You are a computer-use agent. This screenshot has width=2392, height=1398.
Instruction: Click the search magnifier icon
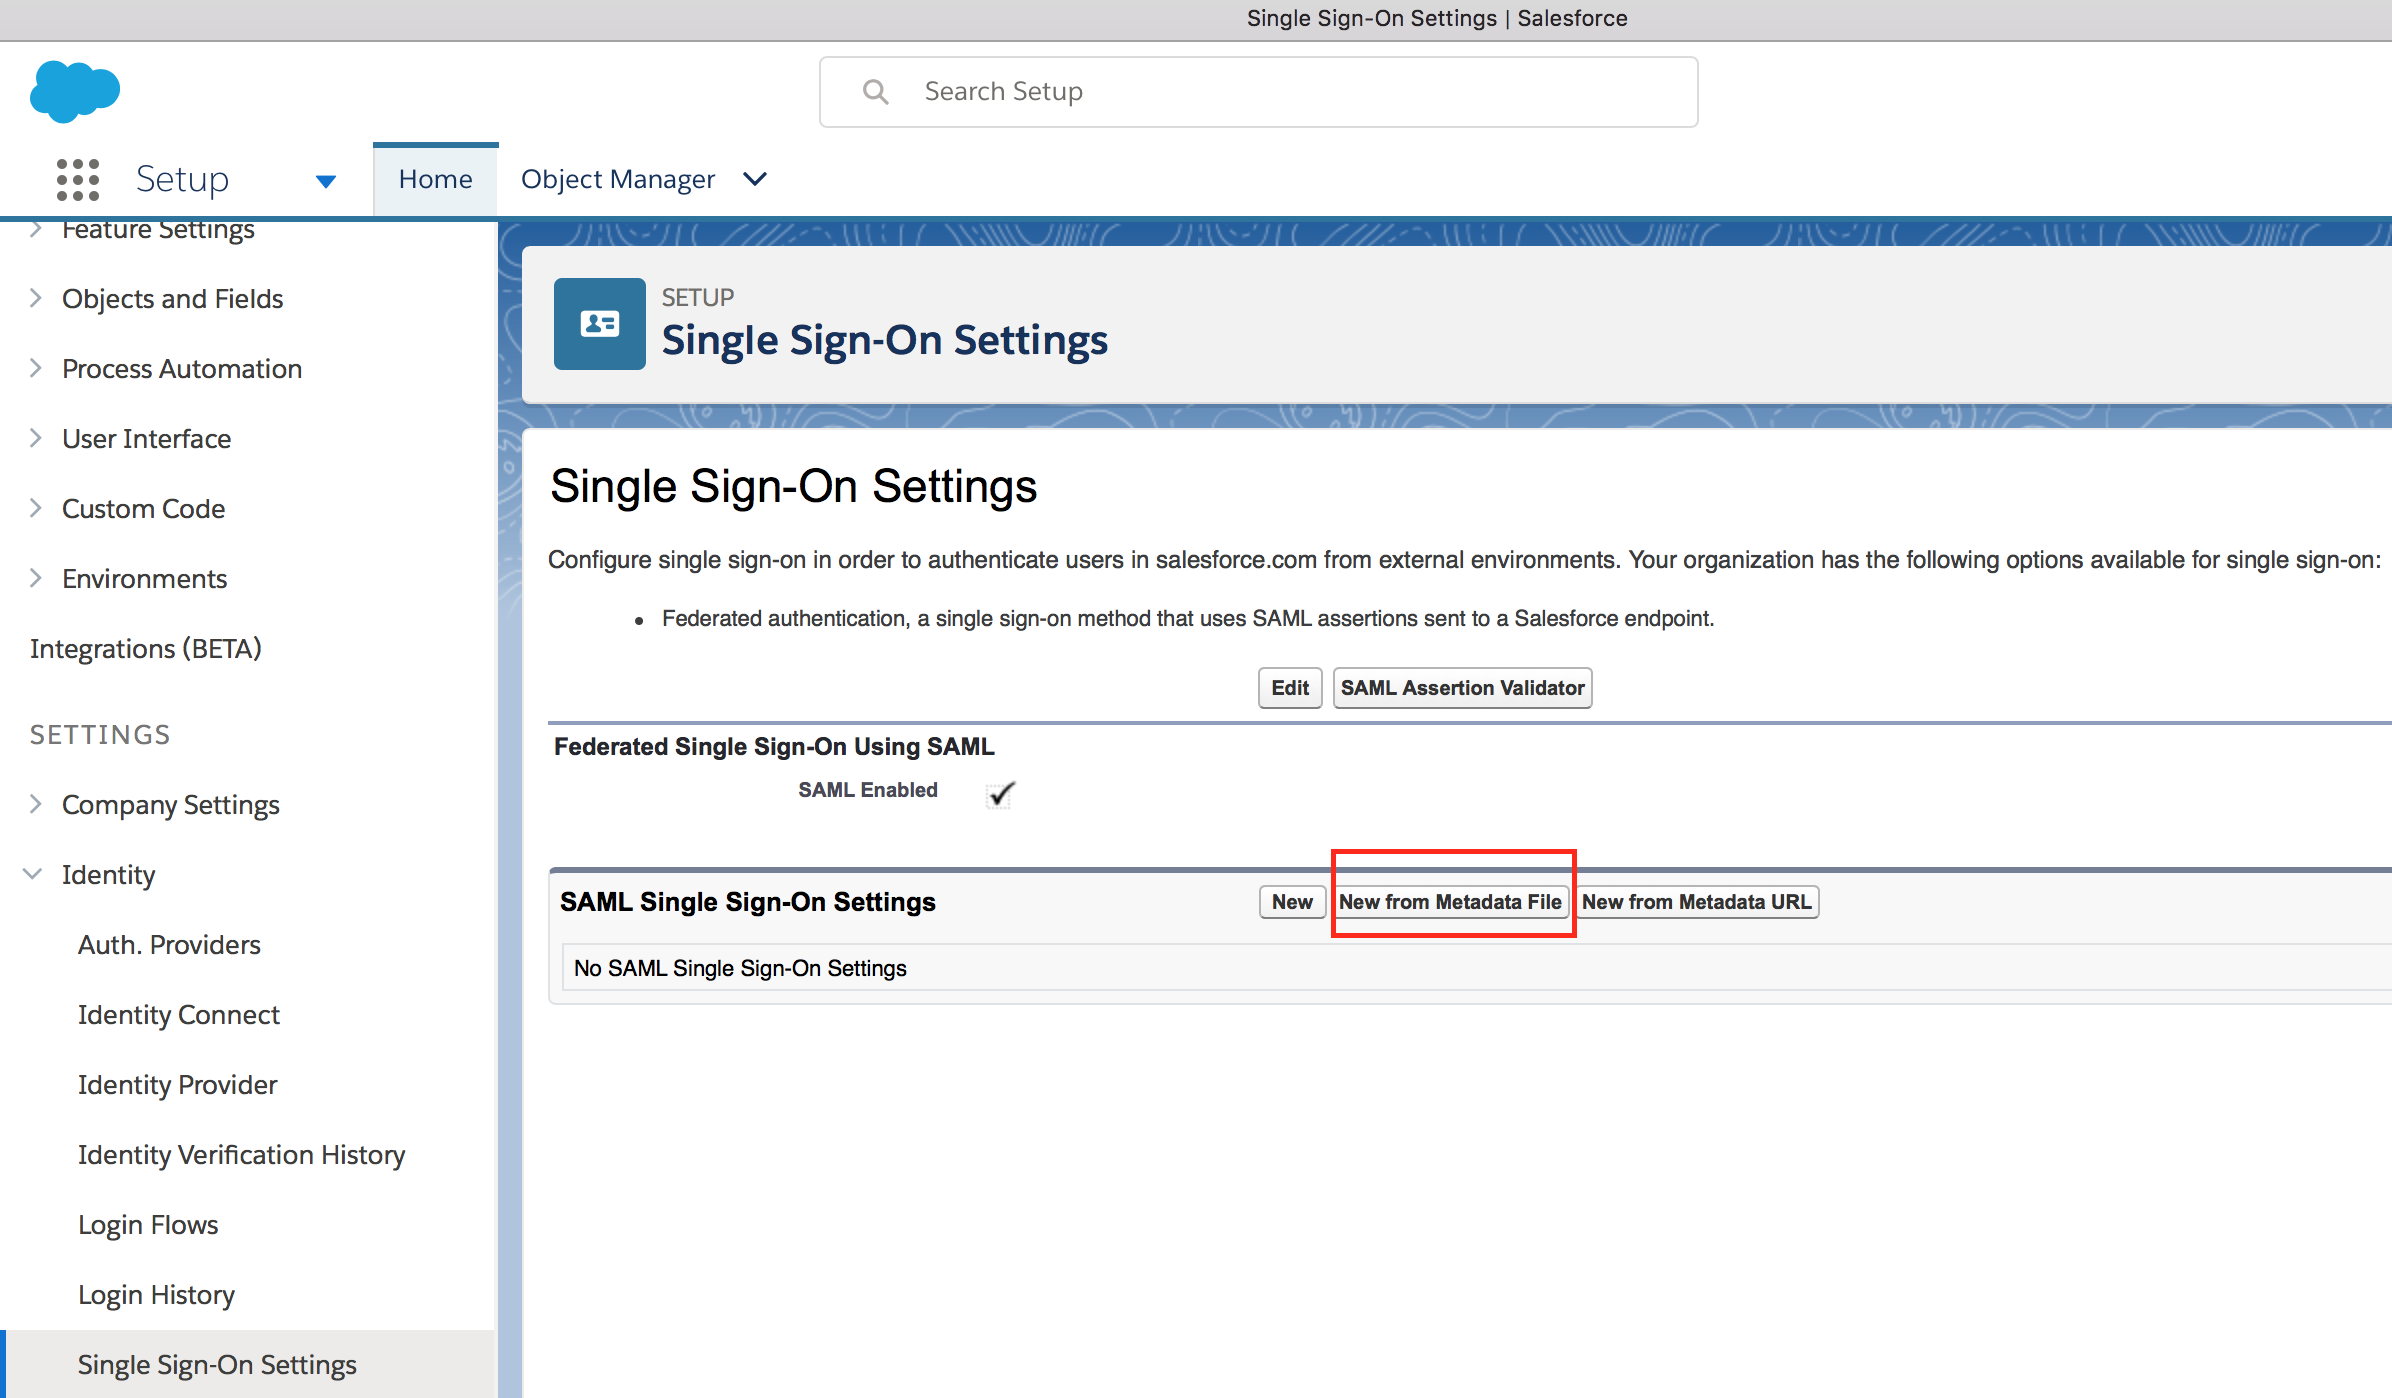pyautogui.click(x=876, y=92)
